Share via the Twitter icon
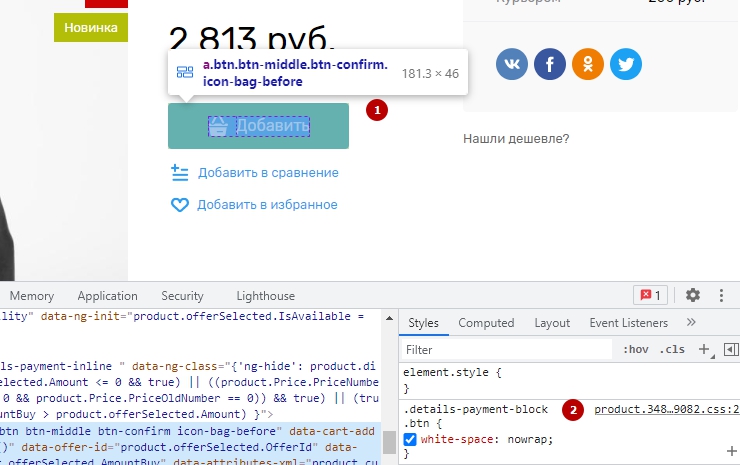The height and width of the screenshot is (465, 740). click(626, 65)
